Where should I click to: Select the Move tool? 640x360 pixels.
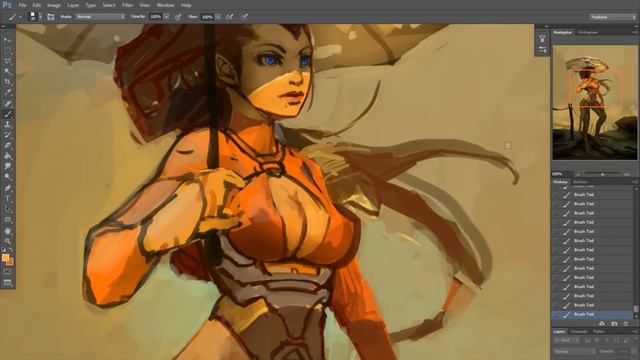coord(7,40)
